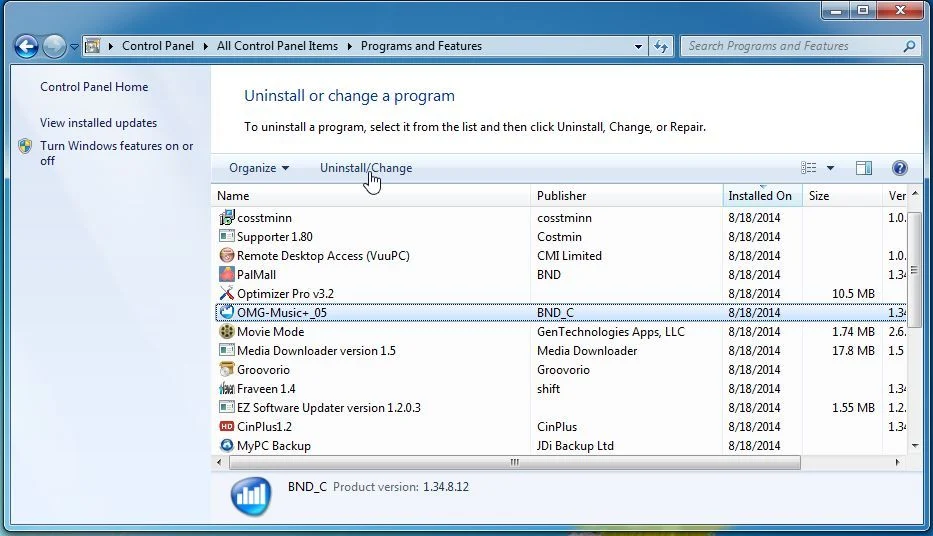Expand arrow after Control Panel breadcrumb
This screenshot has width=933, height=536.
coord(205,46)
